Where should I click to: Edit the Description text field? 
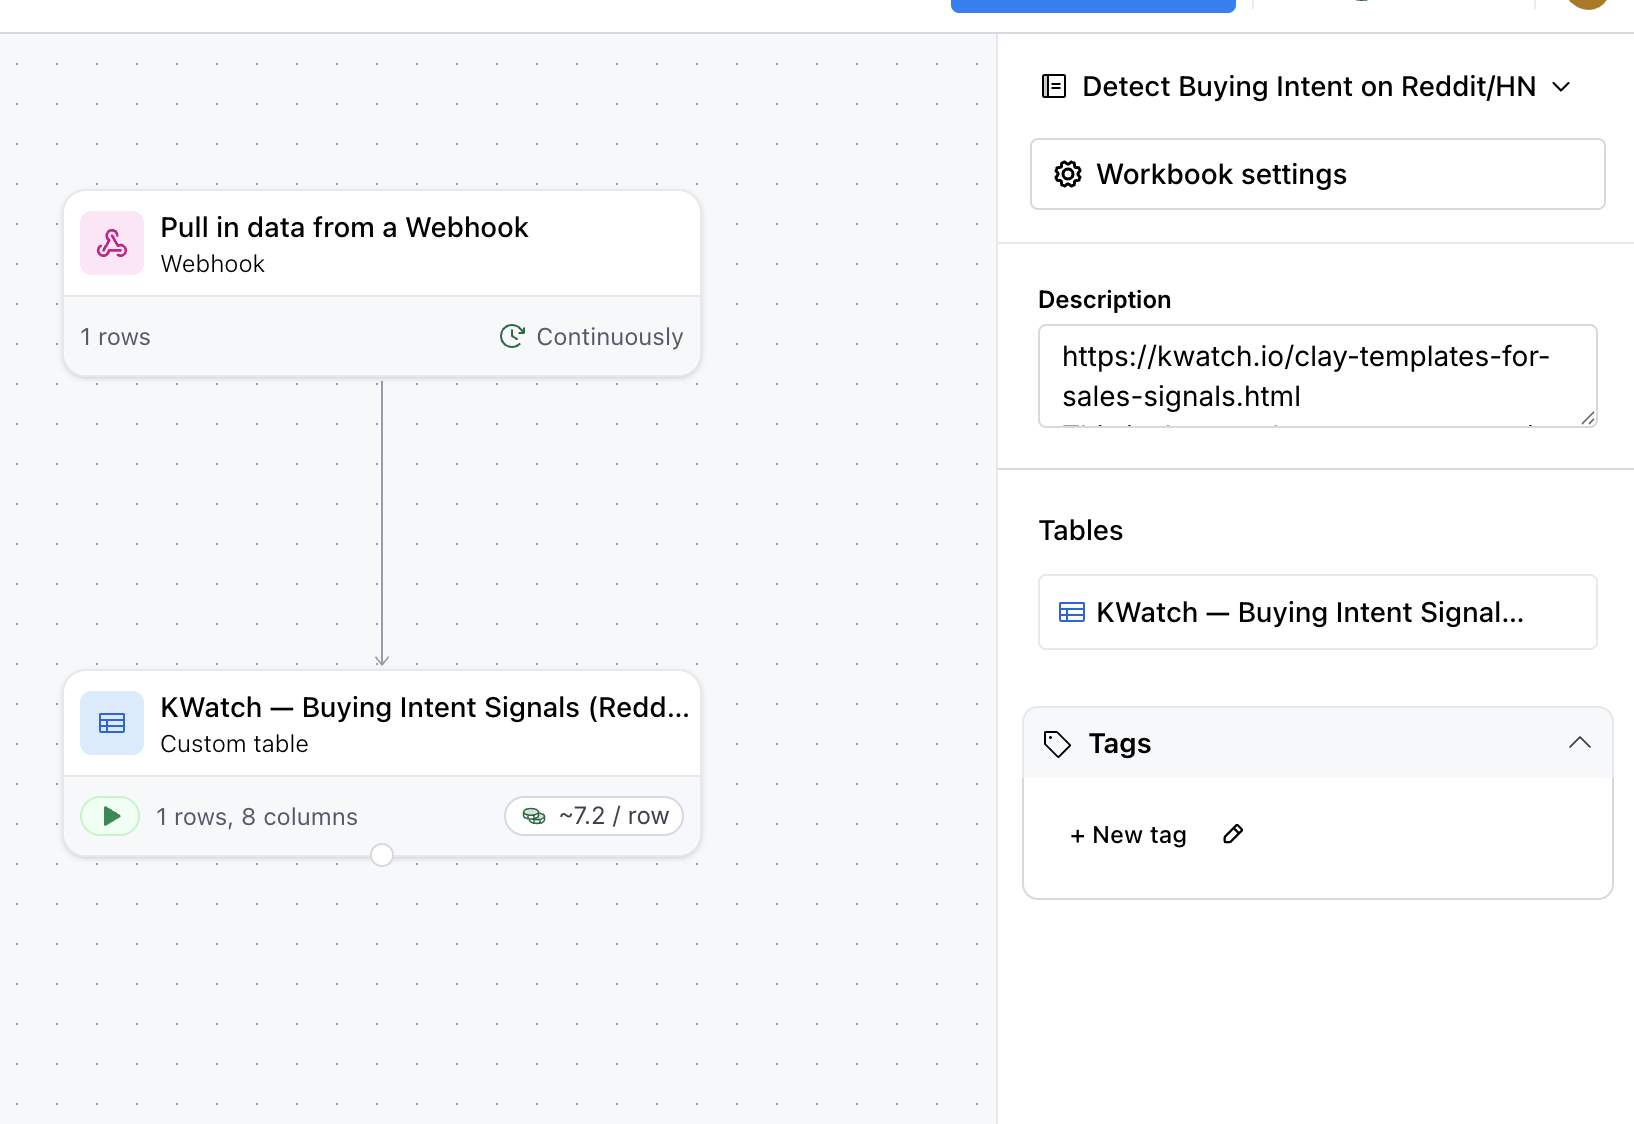(x=1318, y=376)
